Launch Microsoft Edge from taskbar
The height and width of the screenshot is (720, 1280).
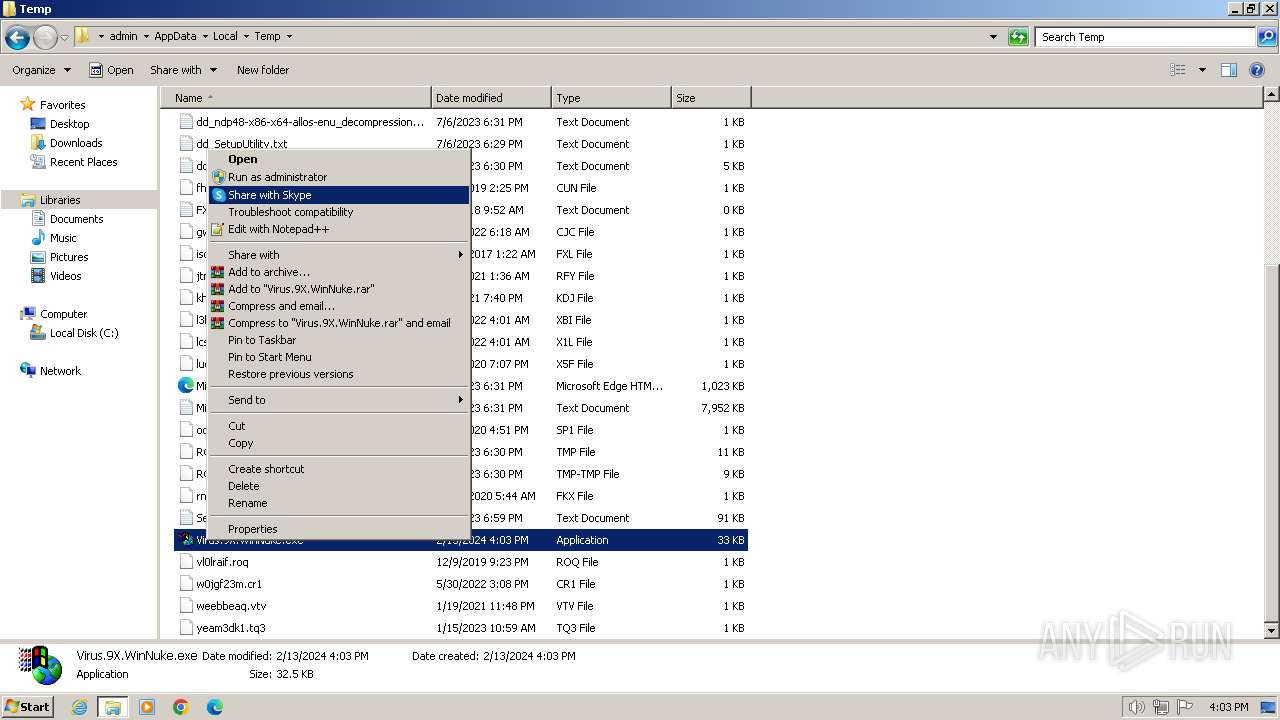215,707
